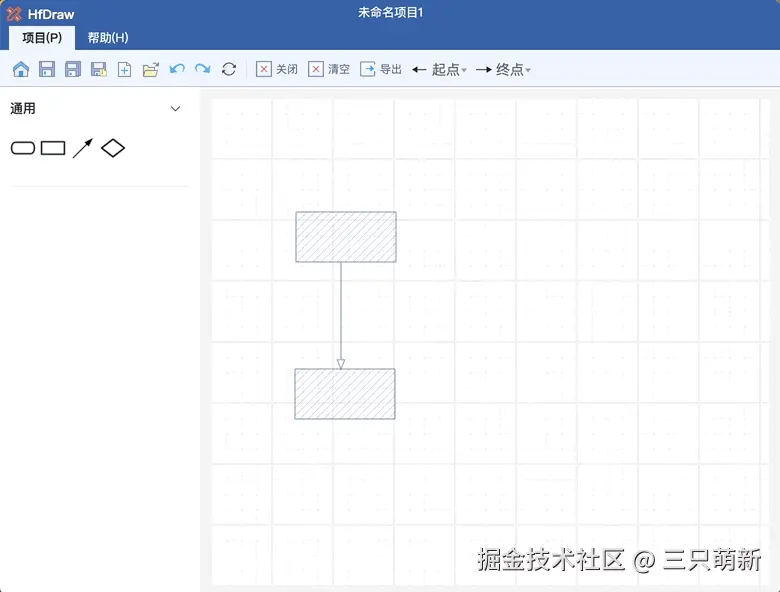Click the Home icon in the toolbar
Viewport: 780px width, 592px height.
click(21, 69)
